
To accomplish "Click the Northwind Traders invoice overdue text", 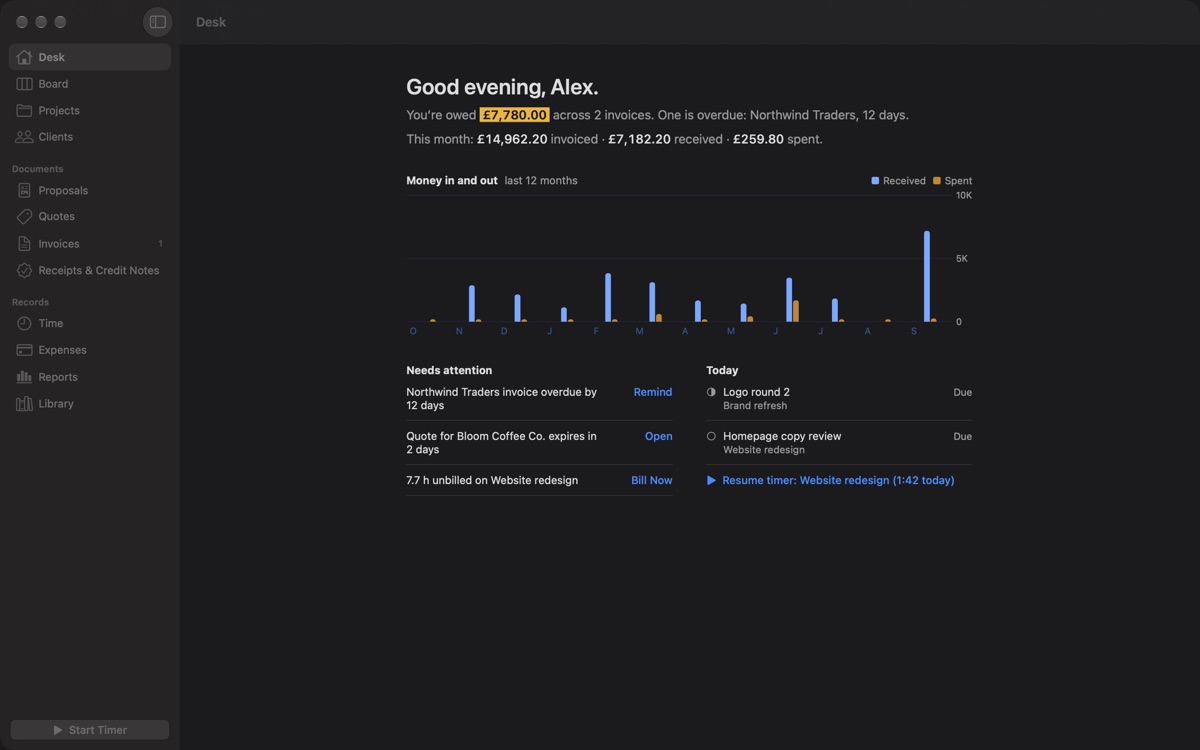I will click(x=501, y=399).
